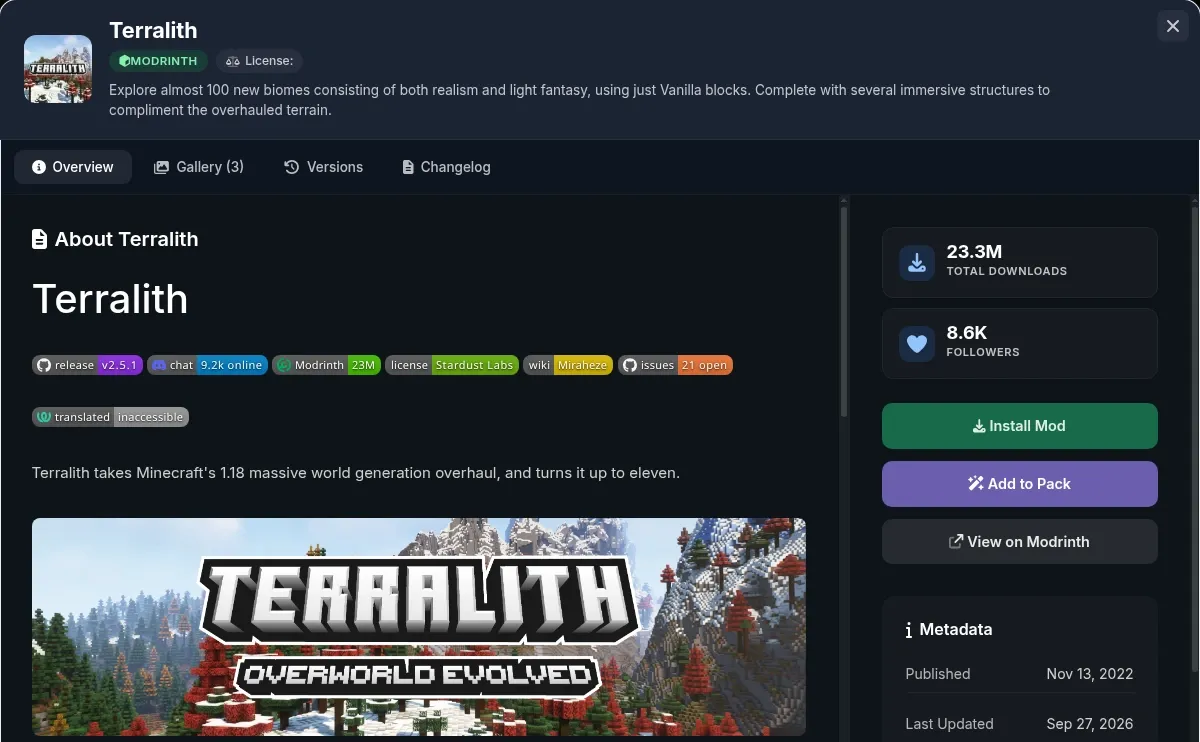This screenshot has height=742, width=1200.
Task: Close the Terralith mod dialog
Action: [1173, 26]
